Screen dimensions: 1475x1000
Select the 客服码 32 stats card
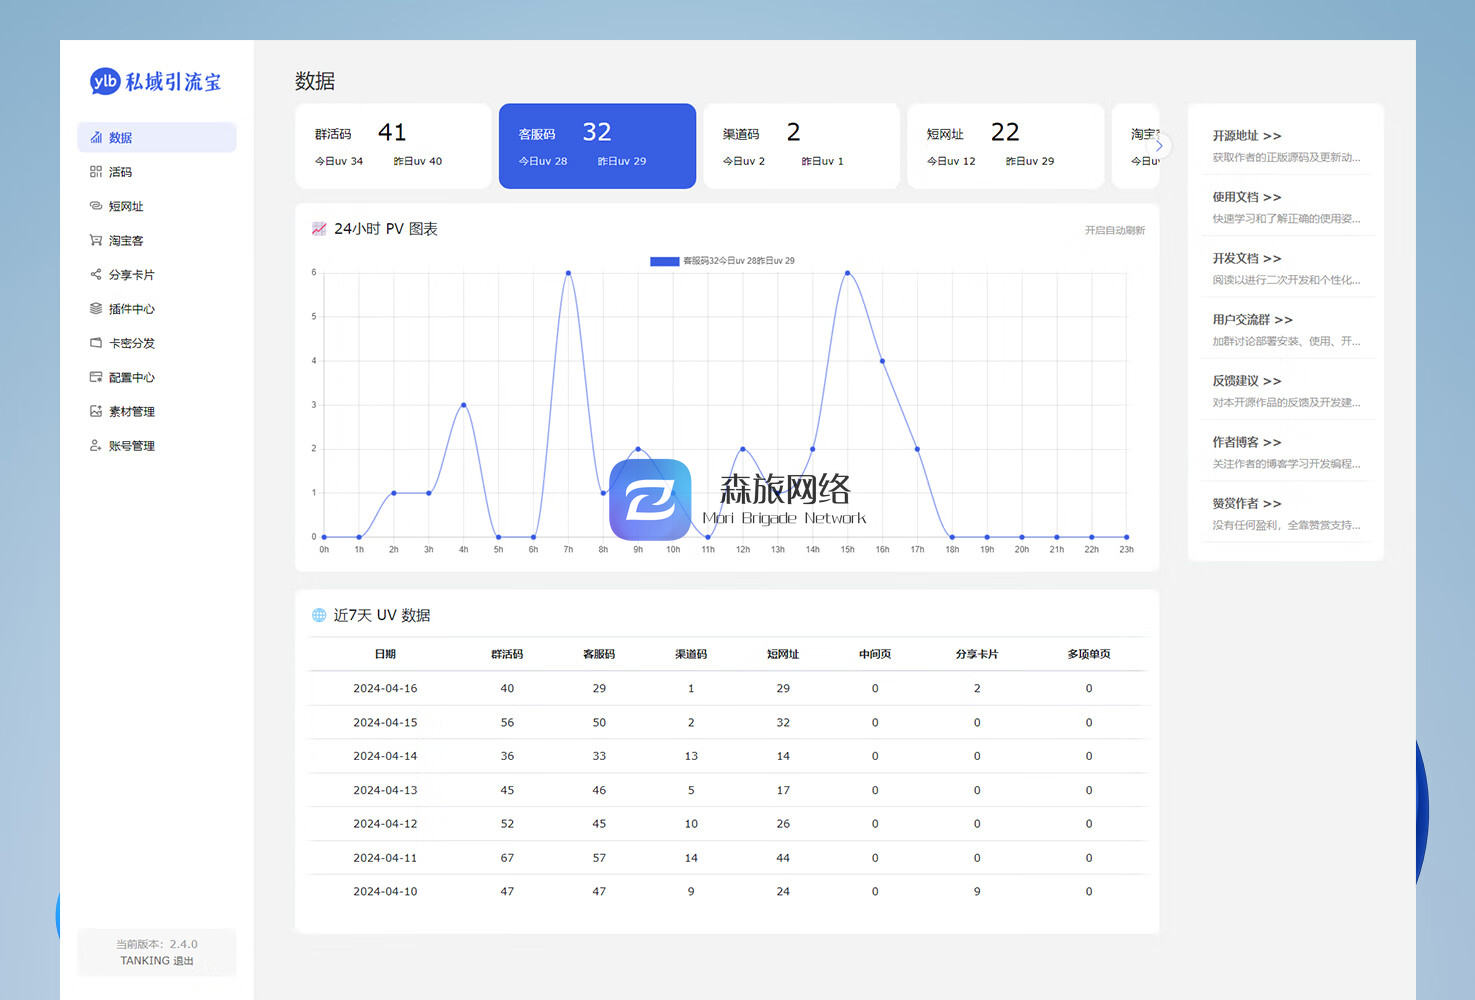[x=597, y=146]
